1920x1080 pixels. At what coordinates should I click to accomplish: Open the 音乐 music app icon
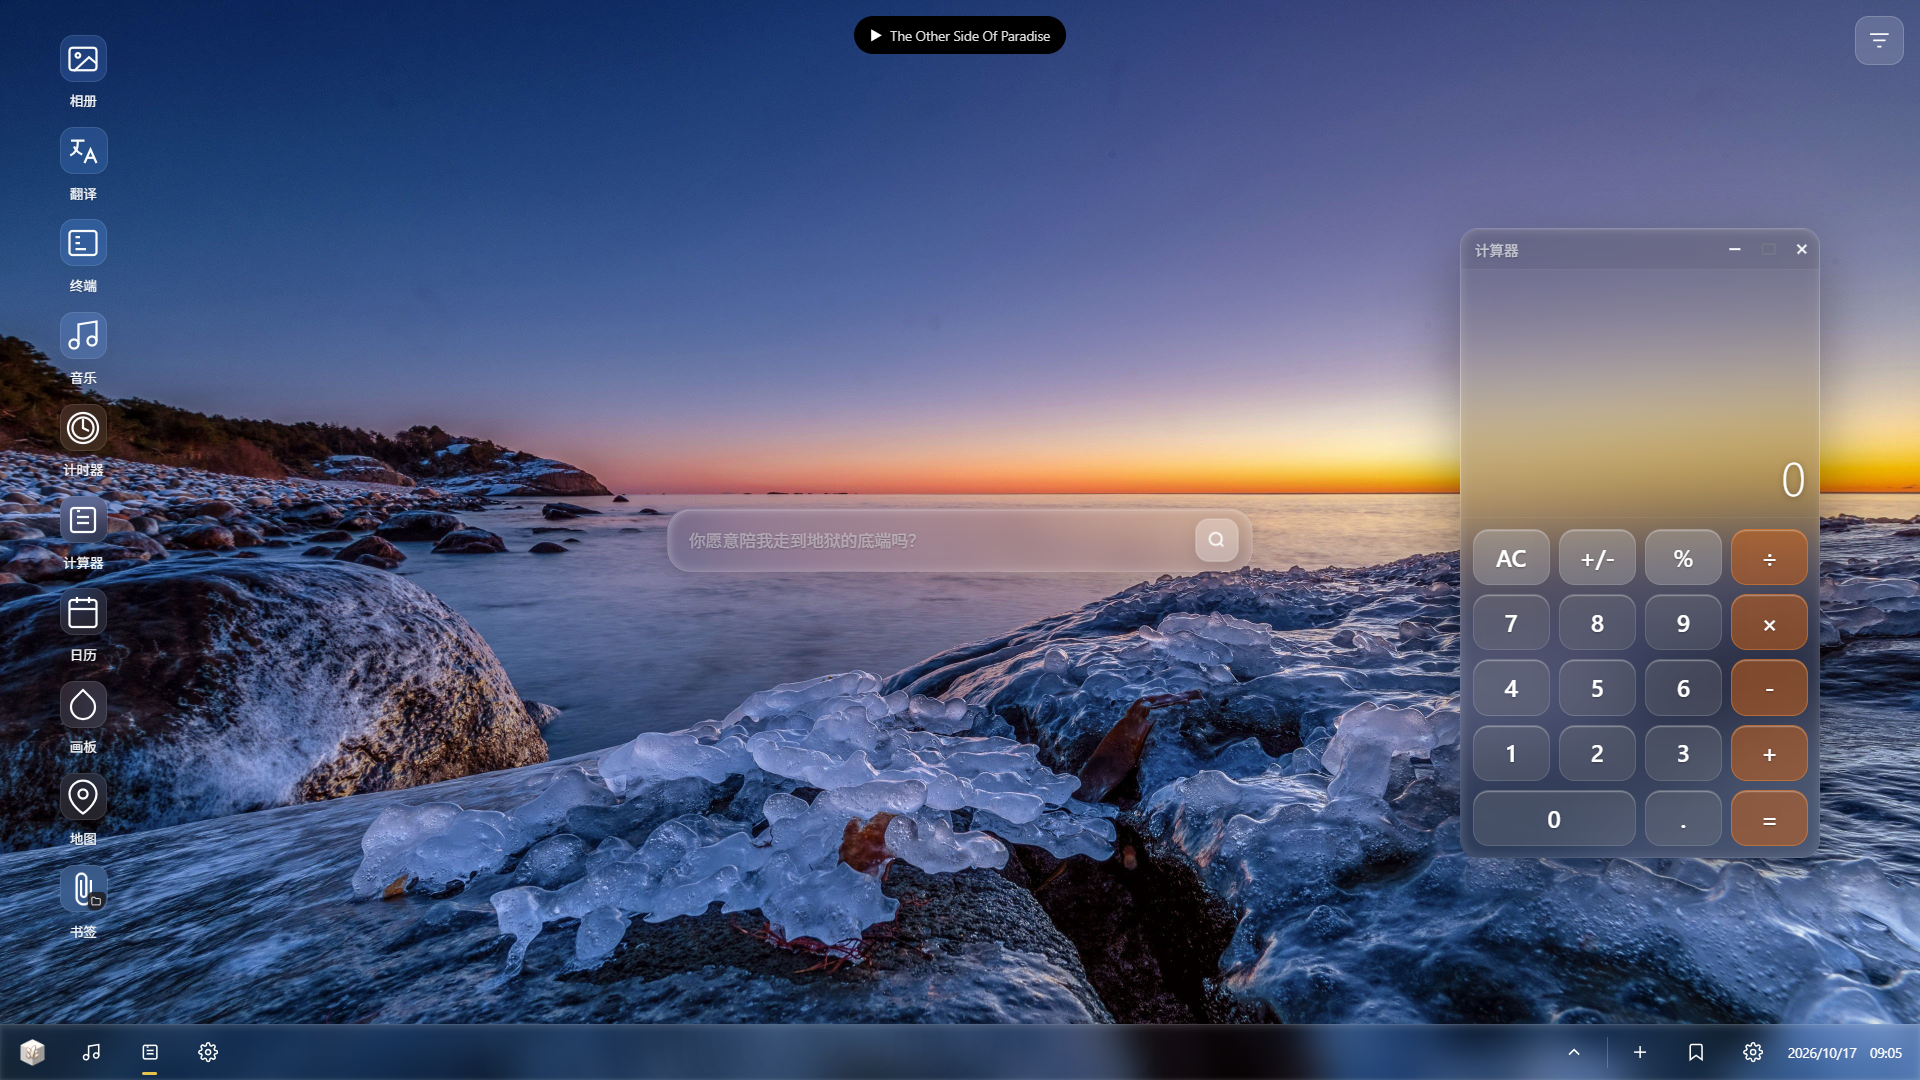[83, 336]
